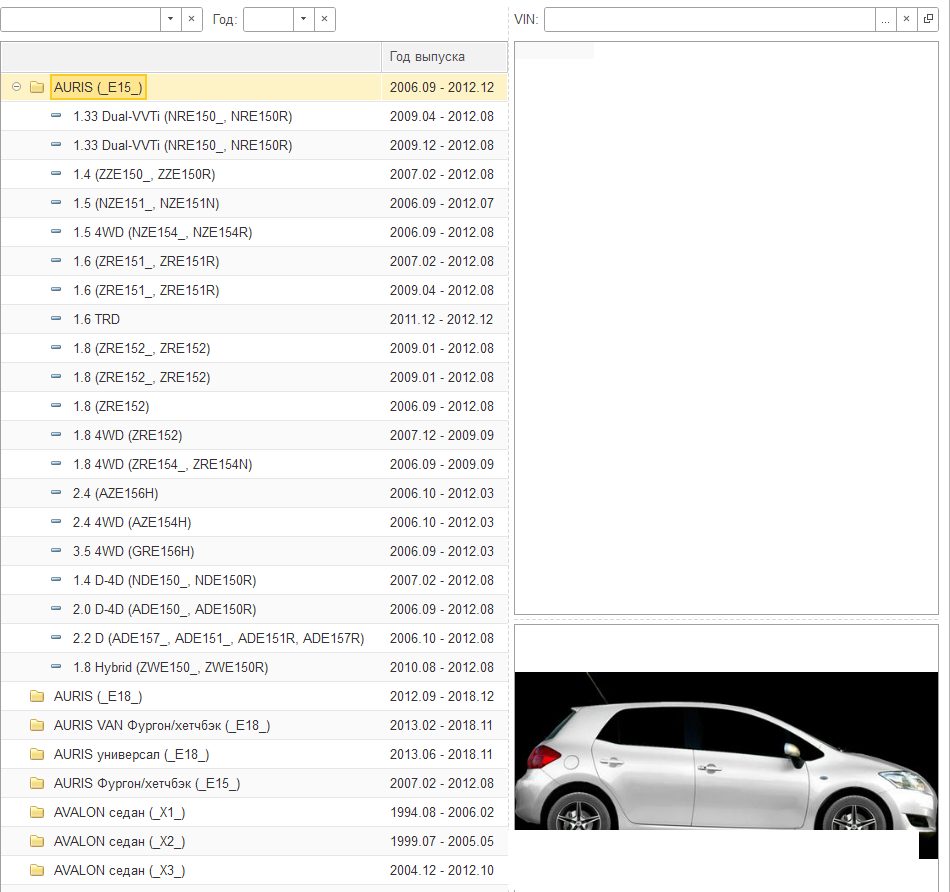
Task: Select the 3.5 4WD (GRE156H) item icon
Action: click(x=56, y=550)
